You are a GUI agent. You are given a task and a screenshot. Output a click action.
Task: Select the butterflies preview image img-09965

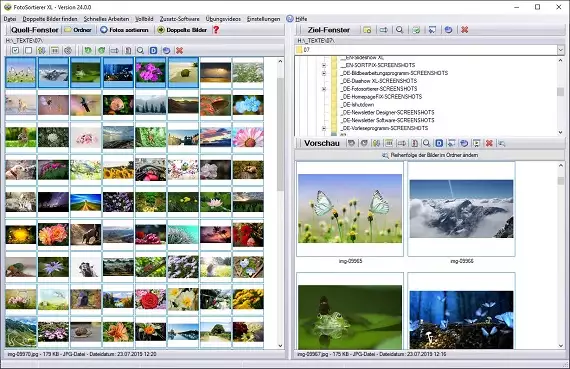tap(350, 209)
